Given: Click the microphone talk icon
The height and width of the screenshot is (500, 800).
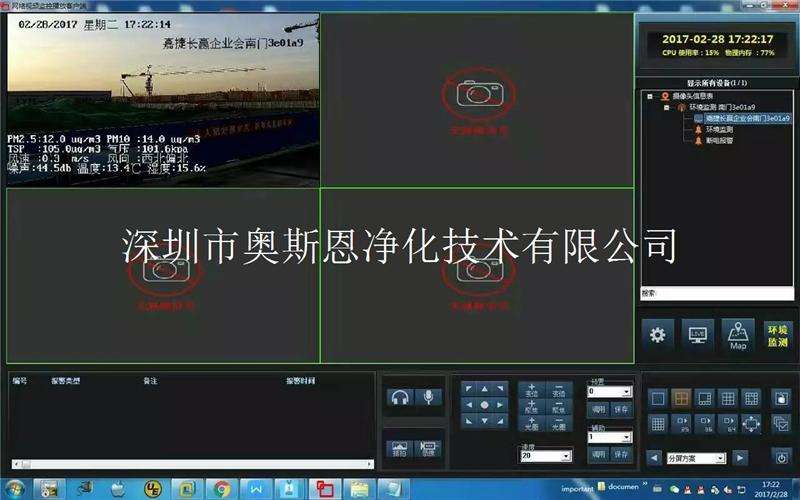Looking at the screenshot, I should coord(428,397).
